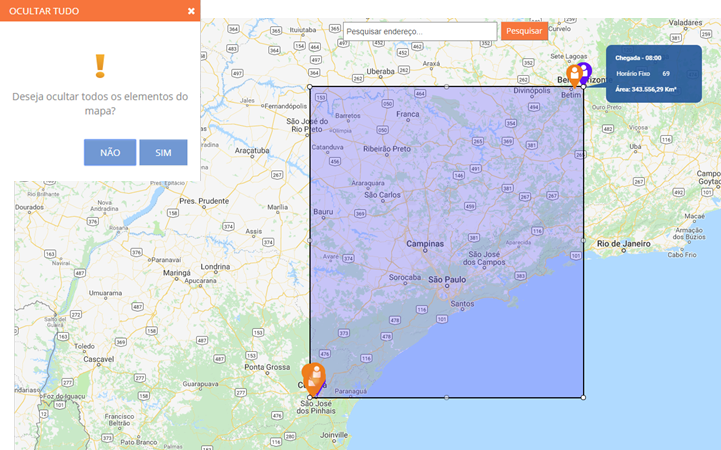The image size is (721, 450).
Task: Click the Uberaba map label
Action: tap(380, 72)
